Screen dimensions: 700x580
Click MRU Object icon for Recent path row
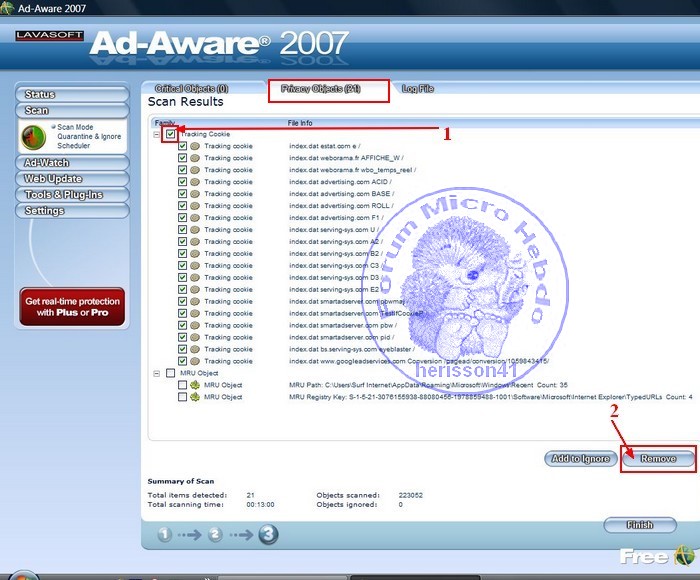[195, 384]
